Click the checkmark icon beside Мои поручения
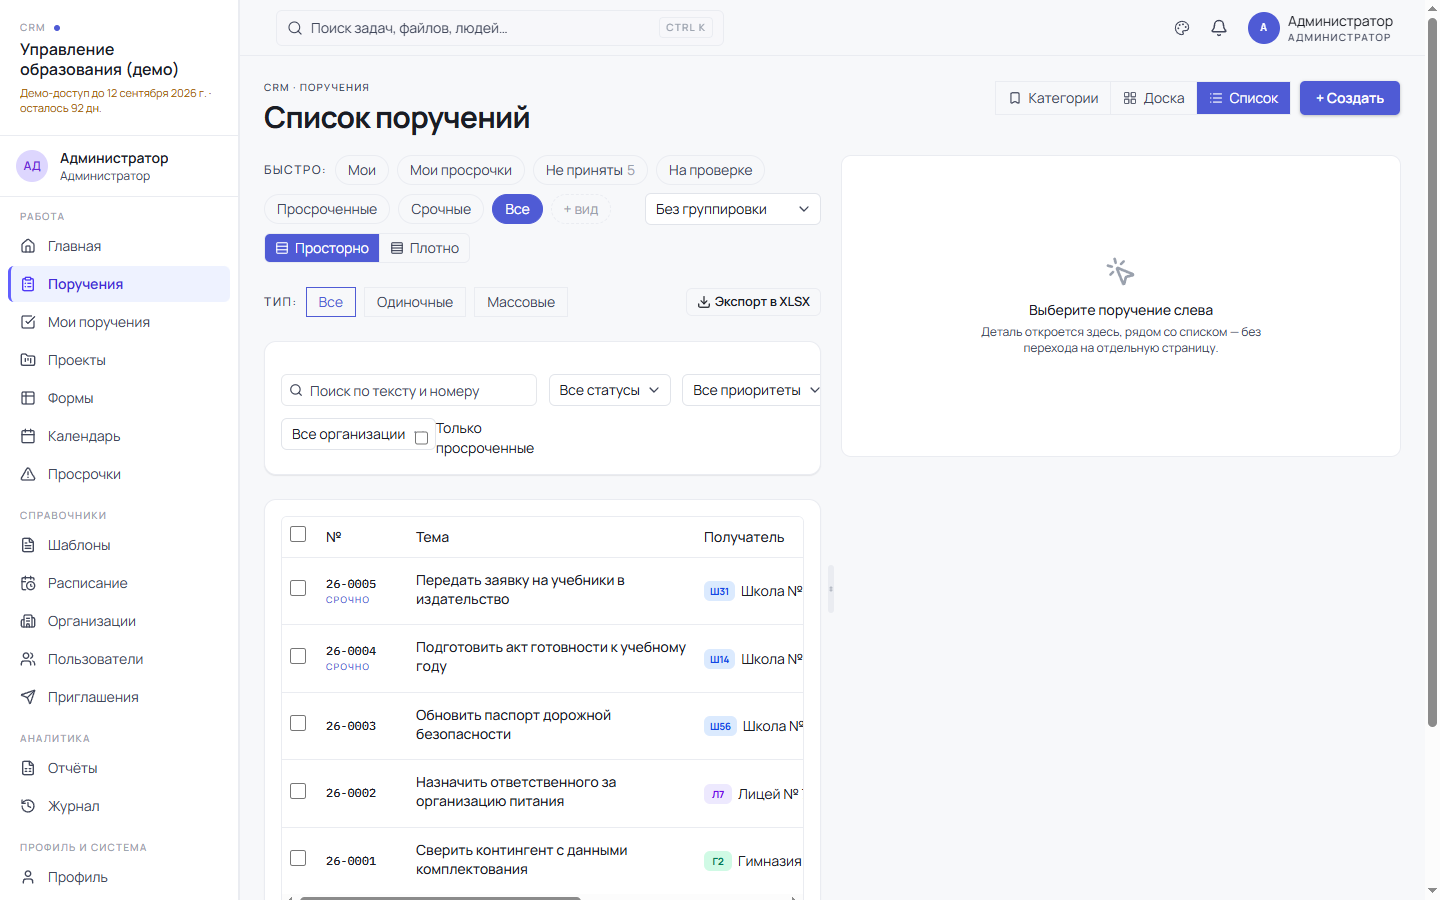The height and width of the screenshot is (900, 1440). [28, 322]
